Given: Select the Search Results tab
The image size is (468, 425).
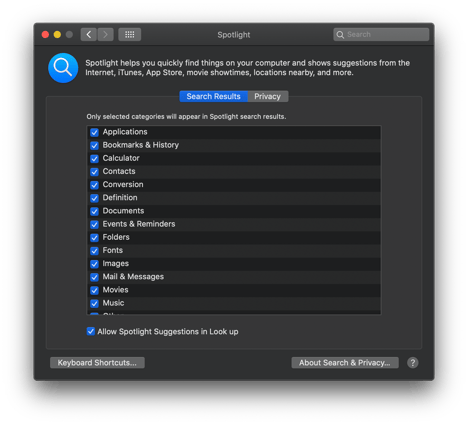Looking at the screenshot, I should click(x=214, y=96).
